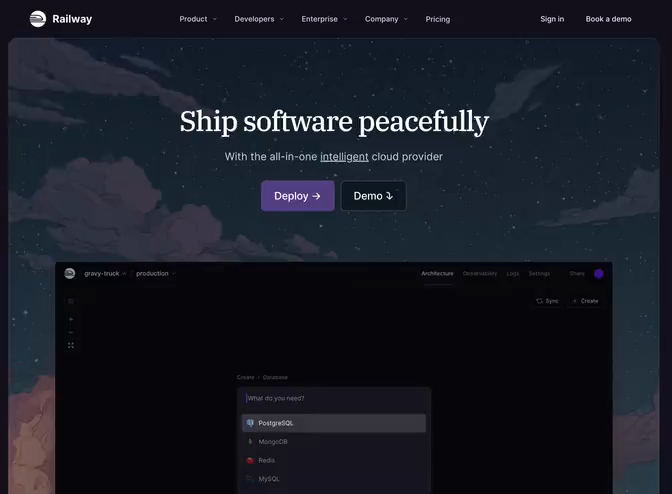Switch to the Architecture tab

pyautogui.click(x=437, y=273)
